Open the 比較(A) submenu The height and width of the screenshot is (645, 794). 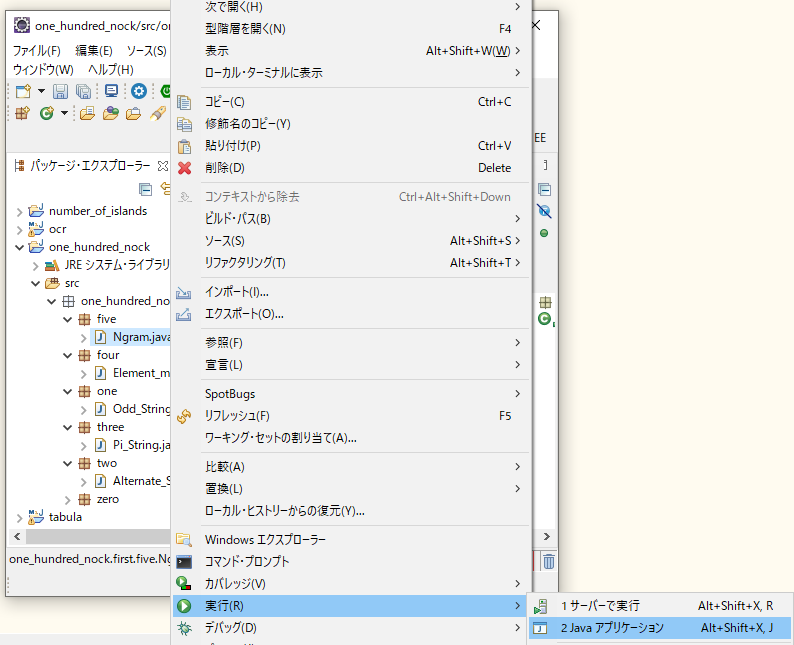coord(352,467)
